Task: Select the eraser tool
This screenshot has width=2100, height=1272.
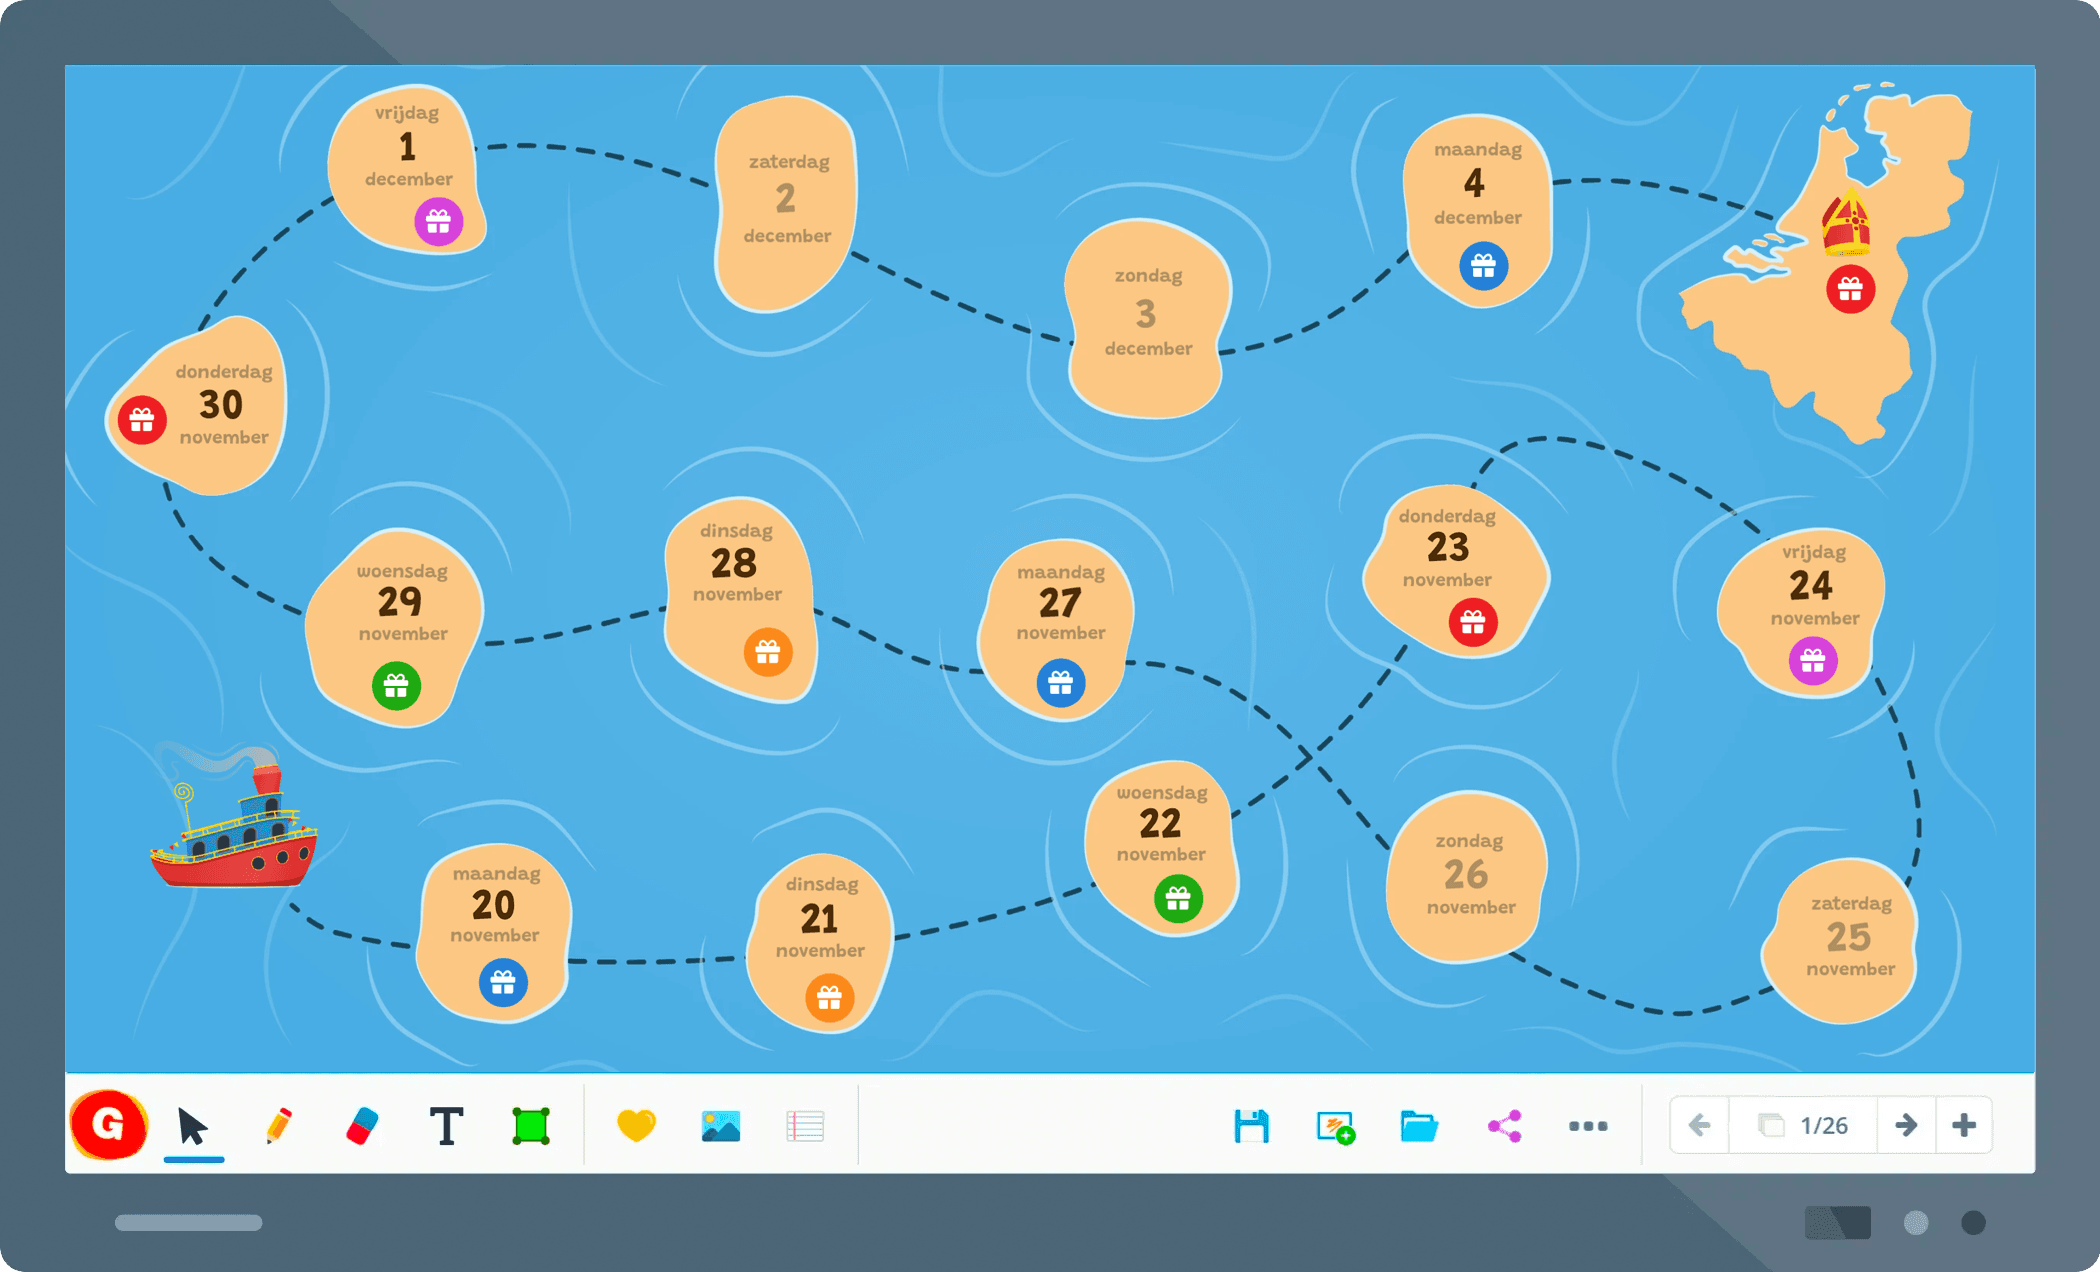Action: (362, 1126)
